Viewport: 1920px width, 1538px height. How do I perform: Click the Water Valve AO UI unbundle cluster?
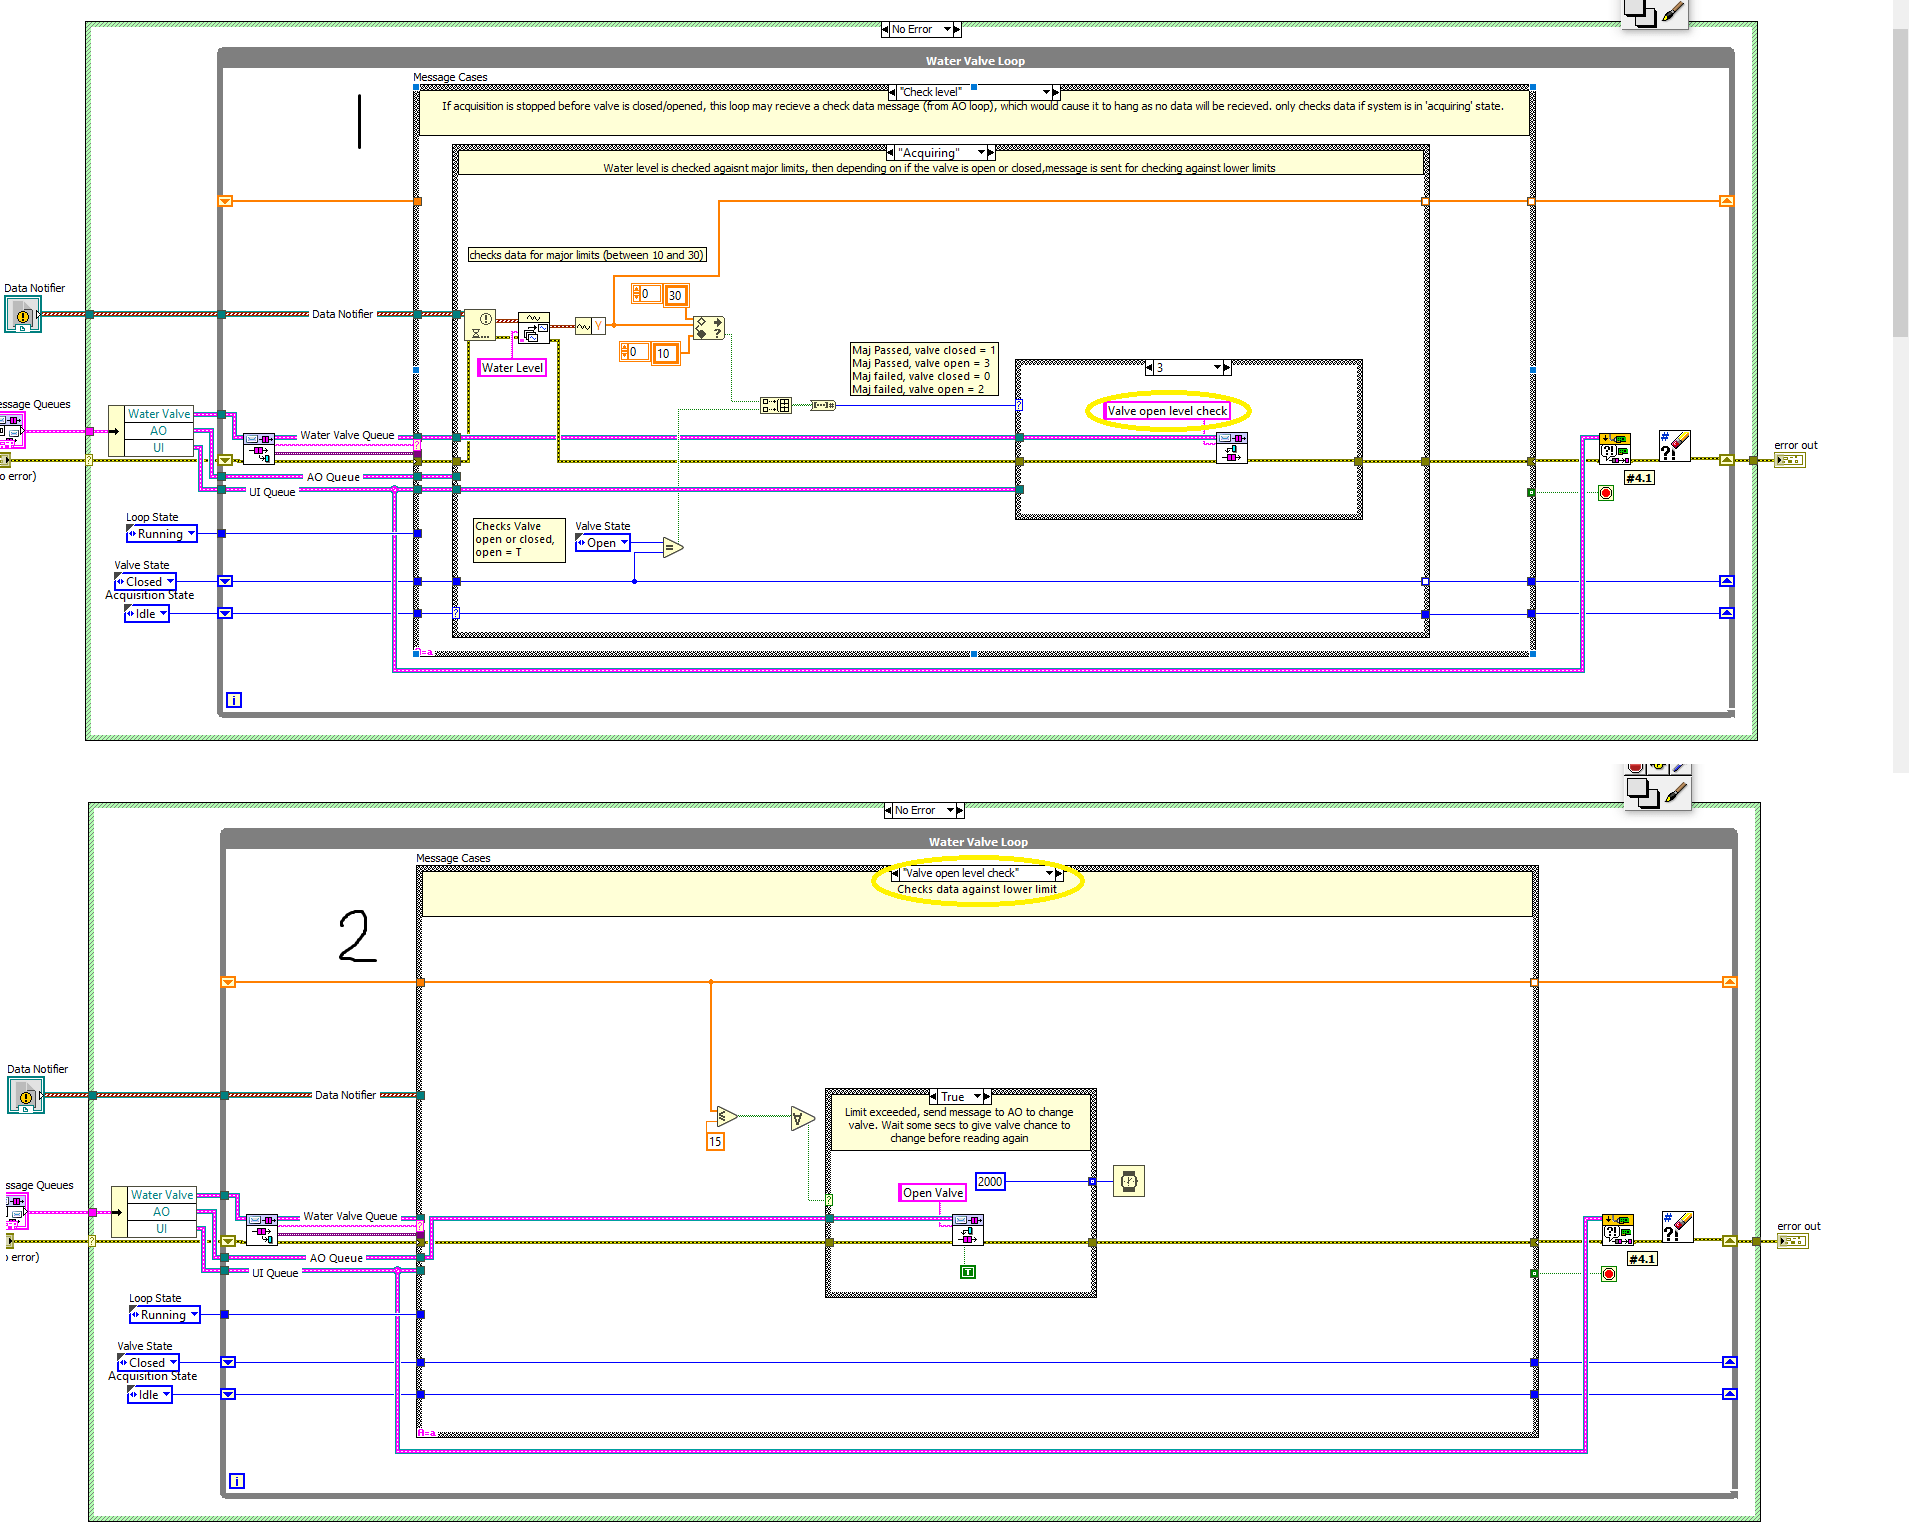coord(158,430)
